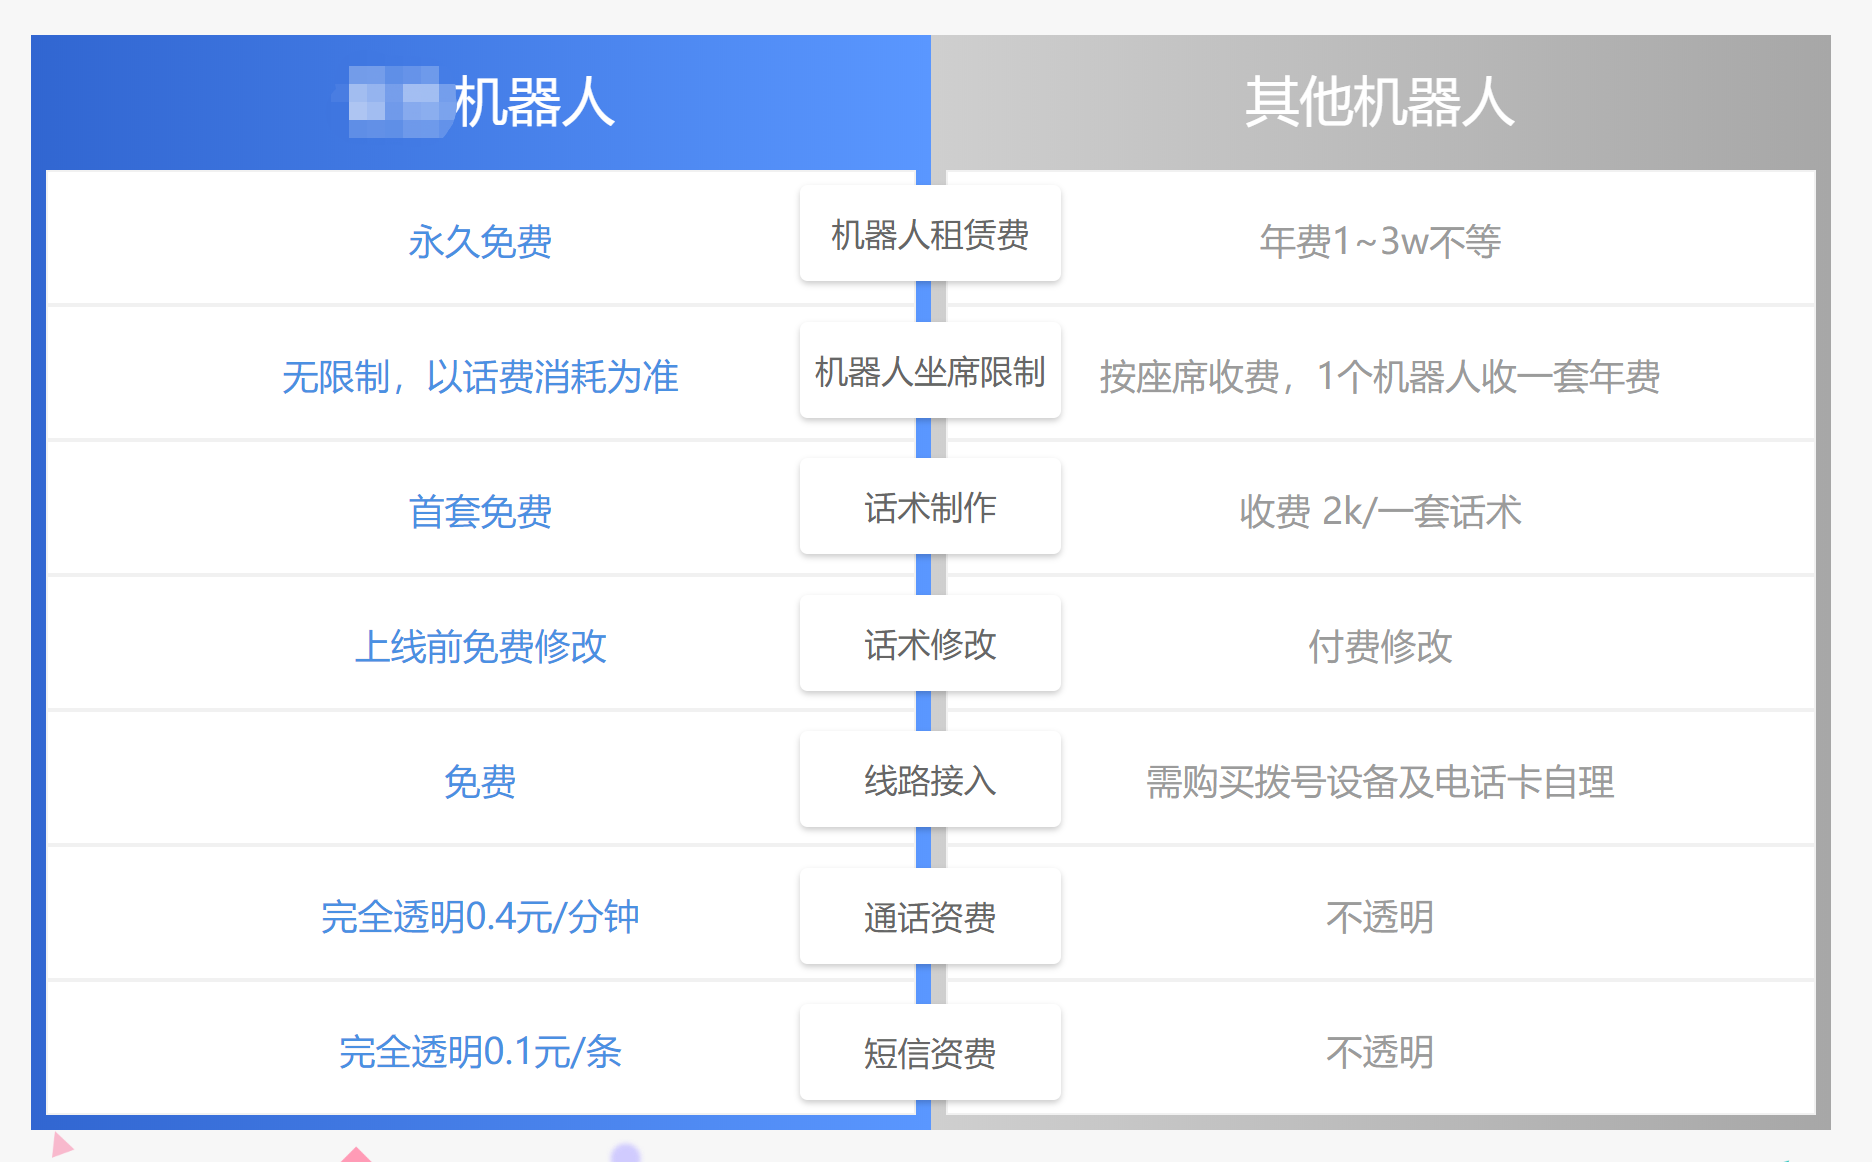Select the '通话资费' label card
Viewport: 1872px width, 1162px height.
click(930, 916)
